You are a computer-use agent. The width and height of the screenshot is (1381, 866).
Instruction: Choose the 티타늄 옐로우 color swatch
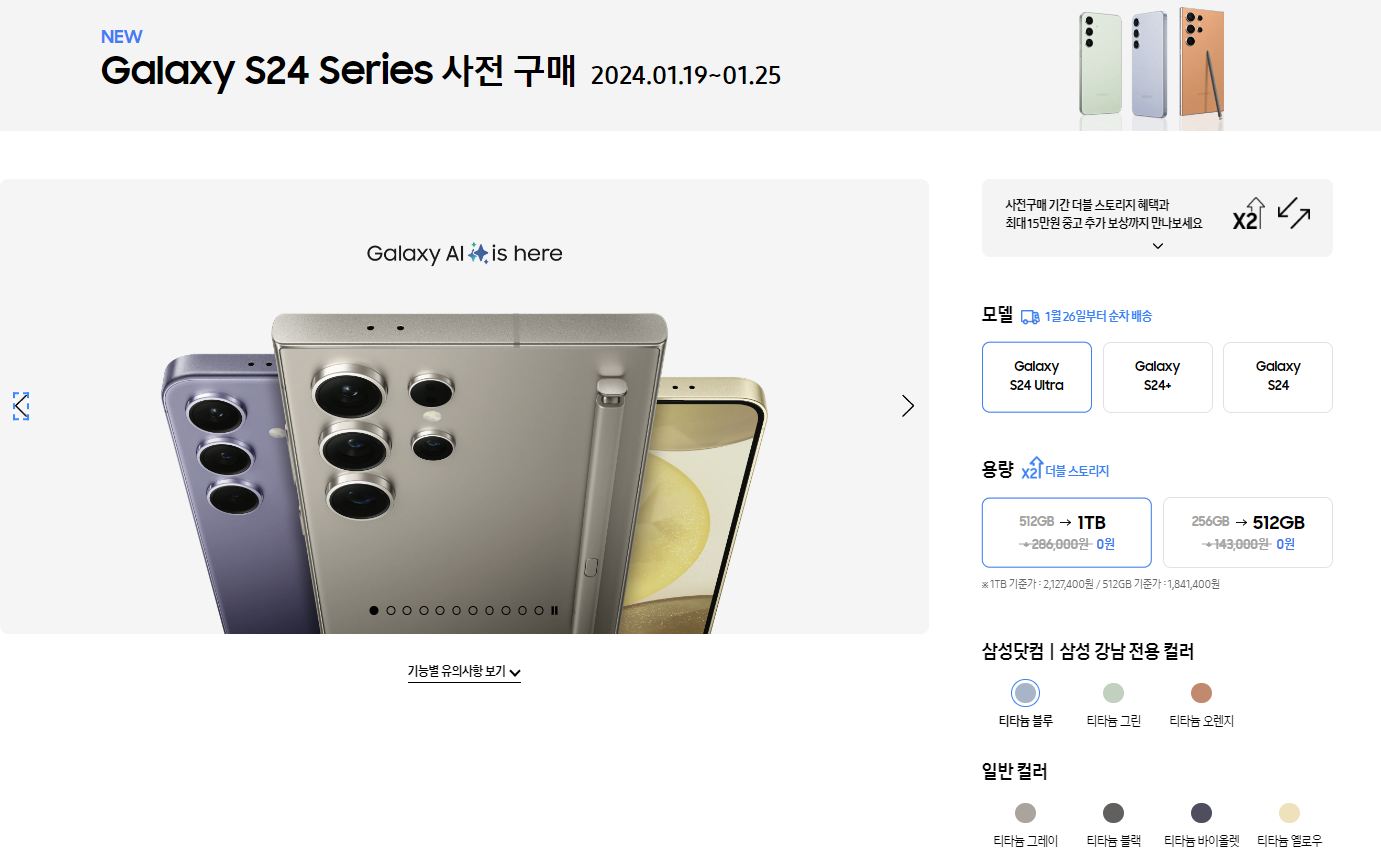(1289, 813)
